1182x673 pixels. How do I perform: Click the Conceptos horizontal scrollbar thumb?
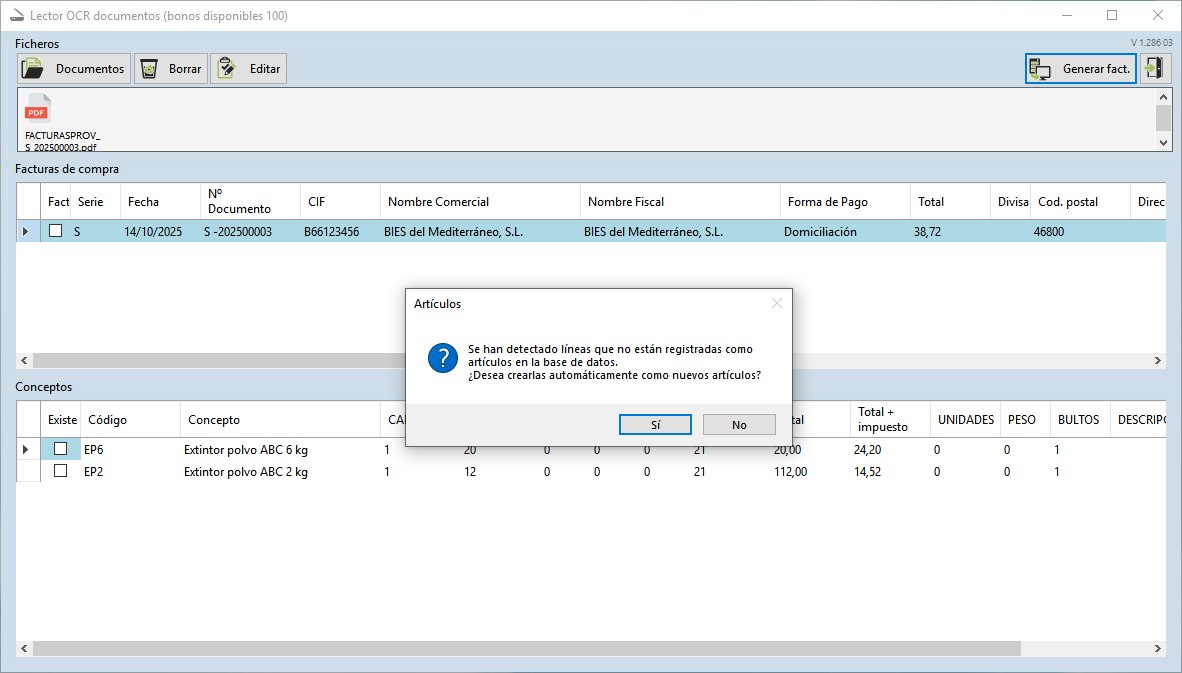coord(527,648)
